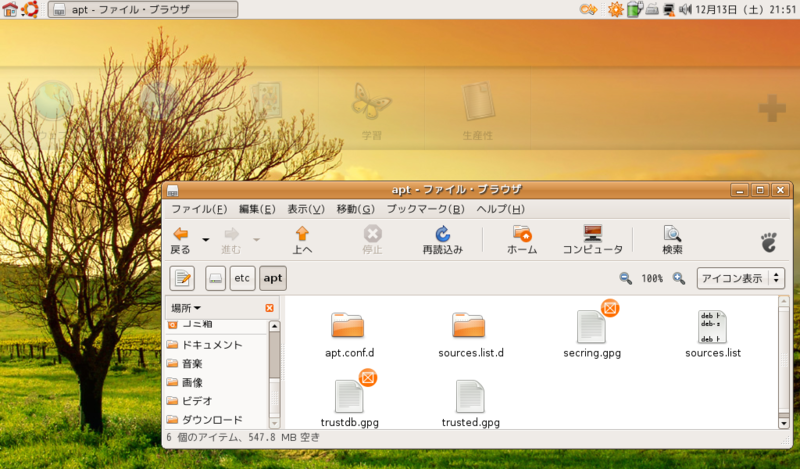Click the root filesystem drive path button
Image resolution: width=800 pixels, height=469 pixels.
(215, 278)
